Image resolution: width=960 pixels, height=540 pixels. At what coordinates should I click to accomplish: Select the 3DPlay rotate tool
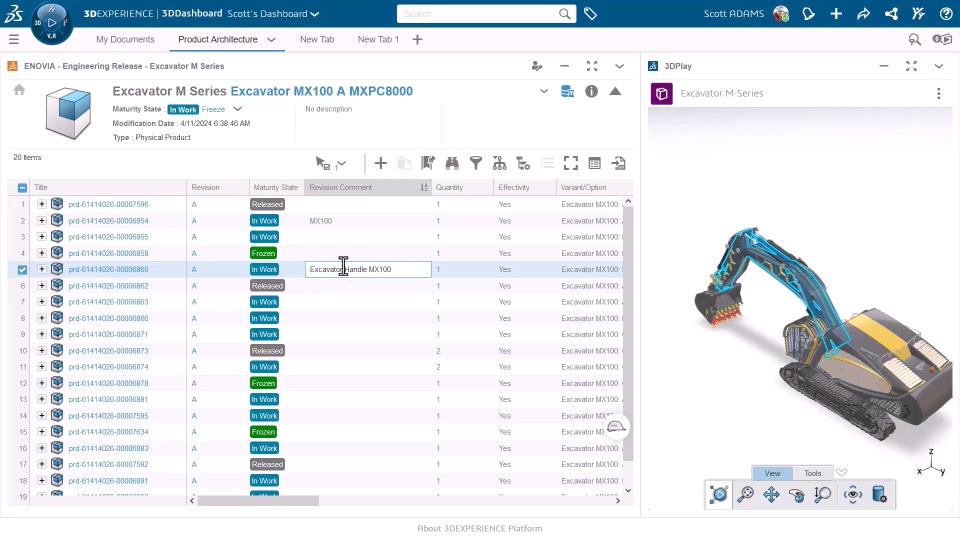click(x=797, y=494)
